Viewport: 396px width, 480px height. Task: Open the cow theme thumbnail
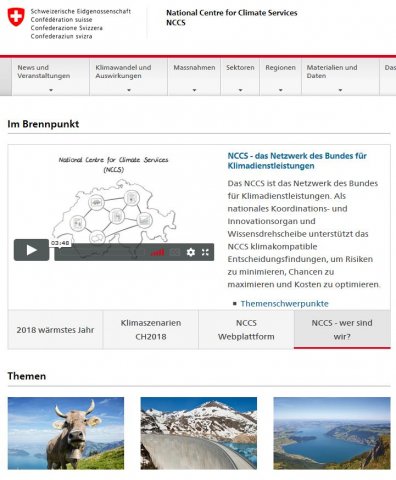point(66,433)
